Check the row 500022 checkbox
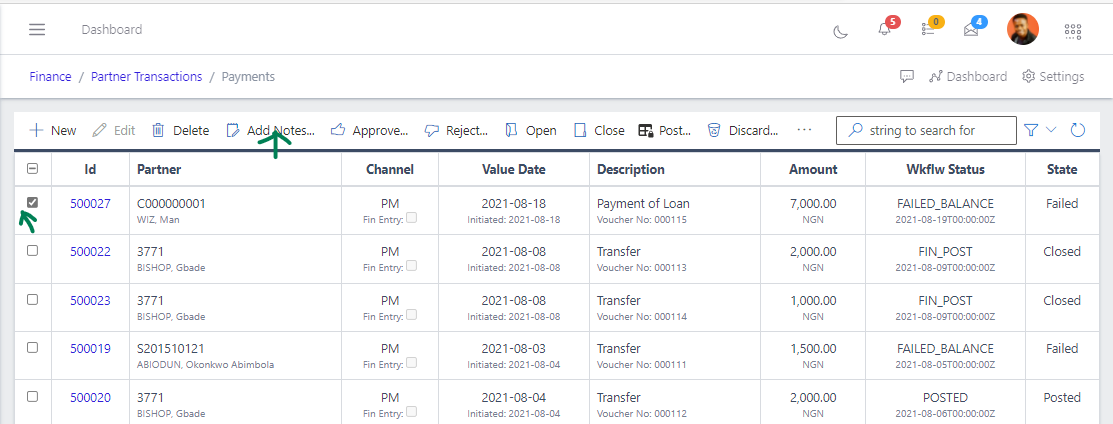The width and height of the screenshot is (1113, 424). (32, 251)
